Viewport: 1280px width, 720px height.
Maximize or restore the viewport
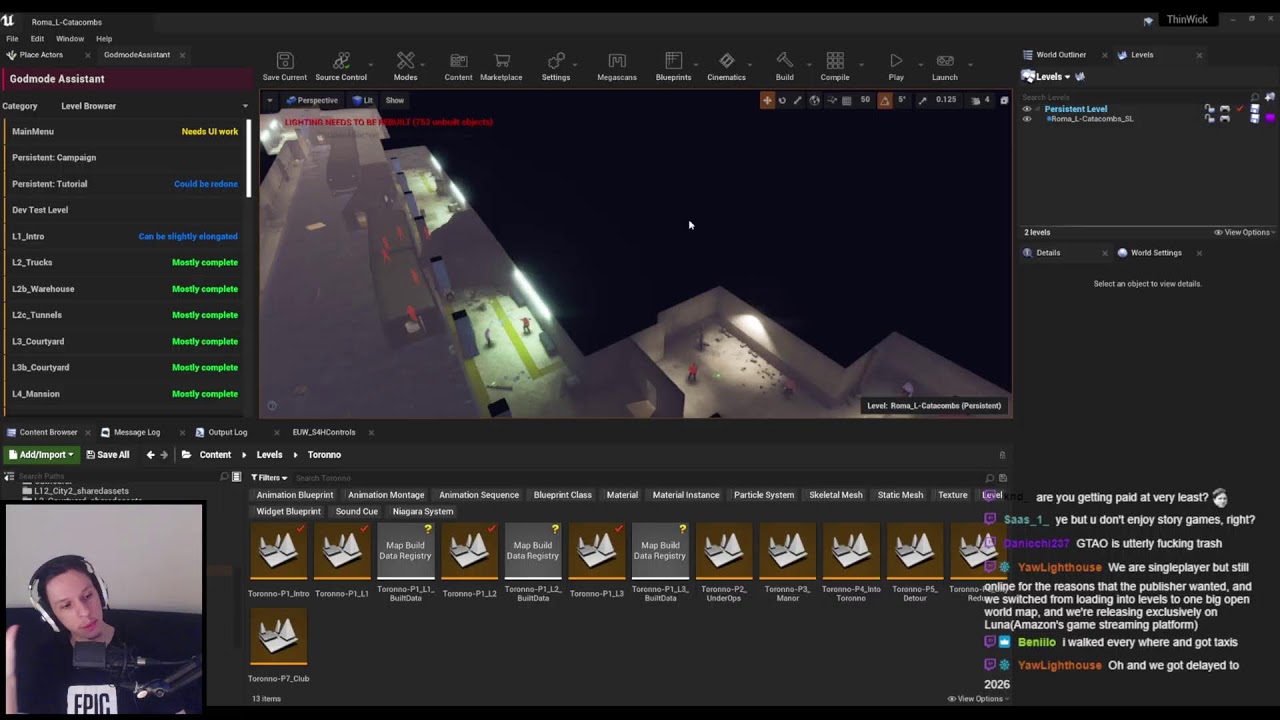(x=1004, y=100)
